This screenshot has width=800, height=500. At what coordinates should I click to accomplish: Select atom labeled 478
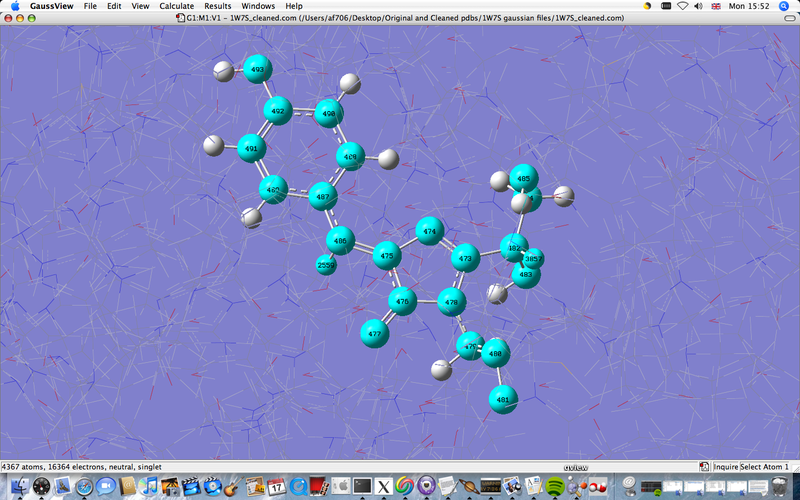(x=452, y=302)
